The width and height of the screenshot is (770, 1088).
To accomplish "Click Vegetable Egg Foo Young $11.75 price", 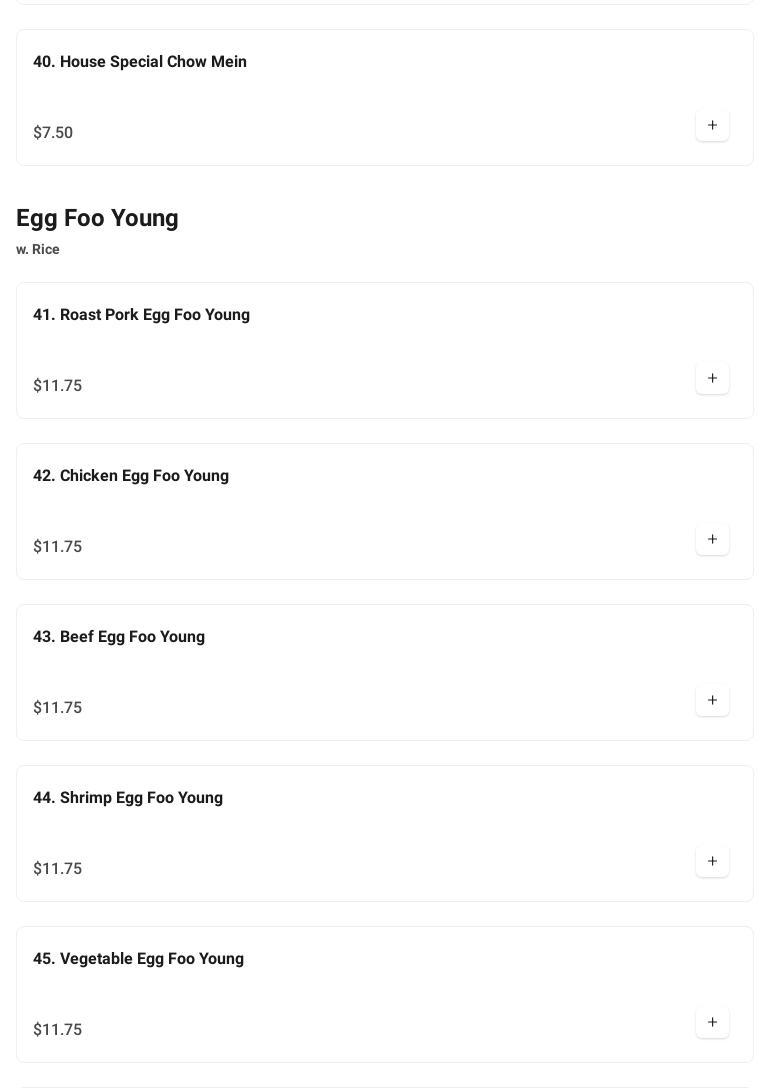I will pos(58,1030).
